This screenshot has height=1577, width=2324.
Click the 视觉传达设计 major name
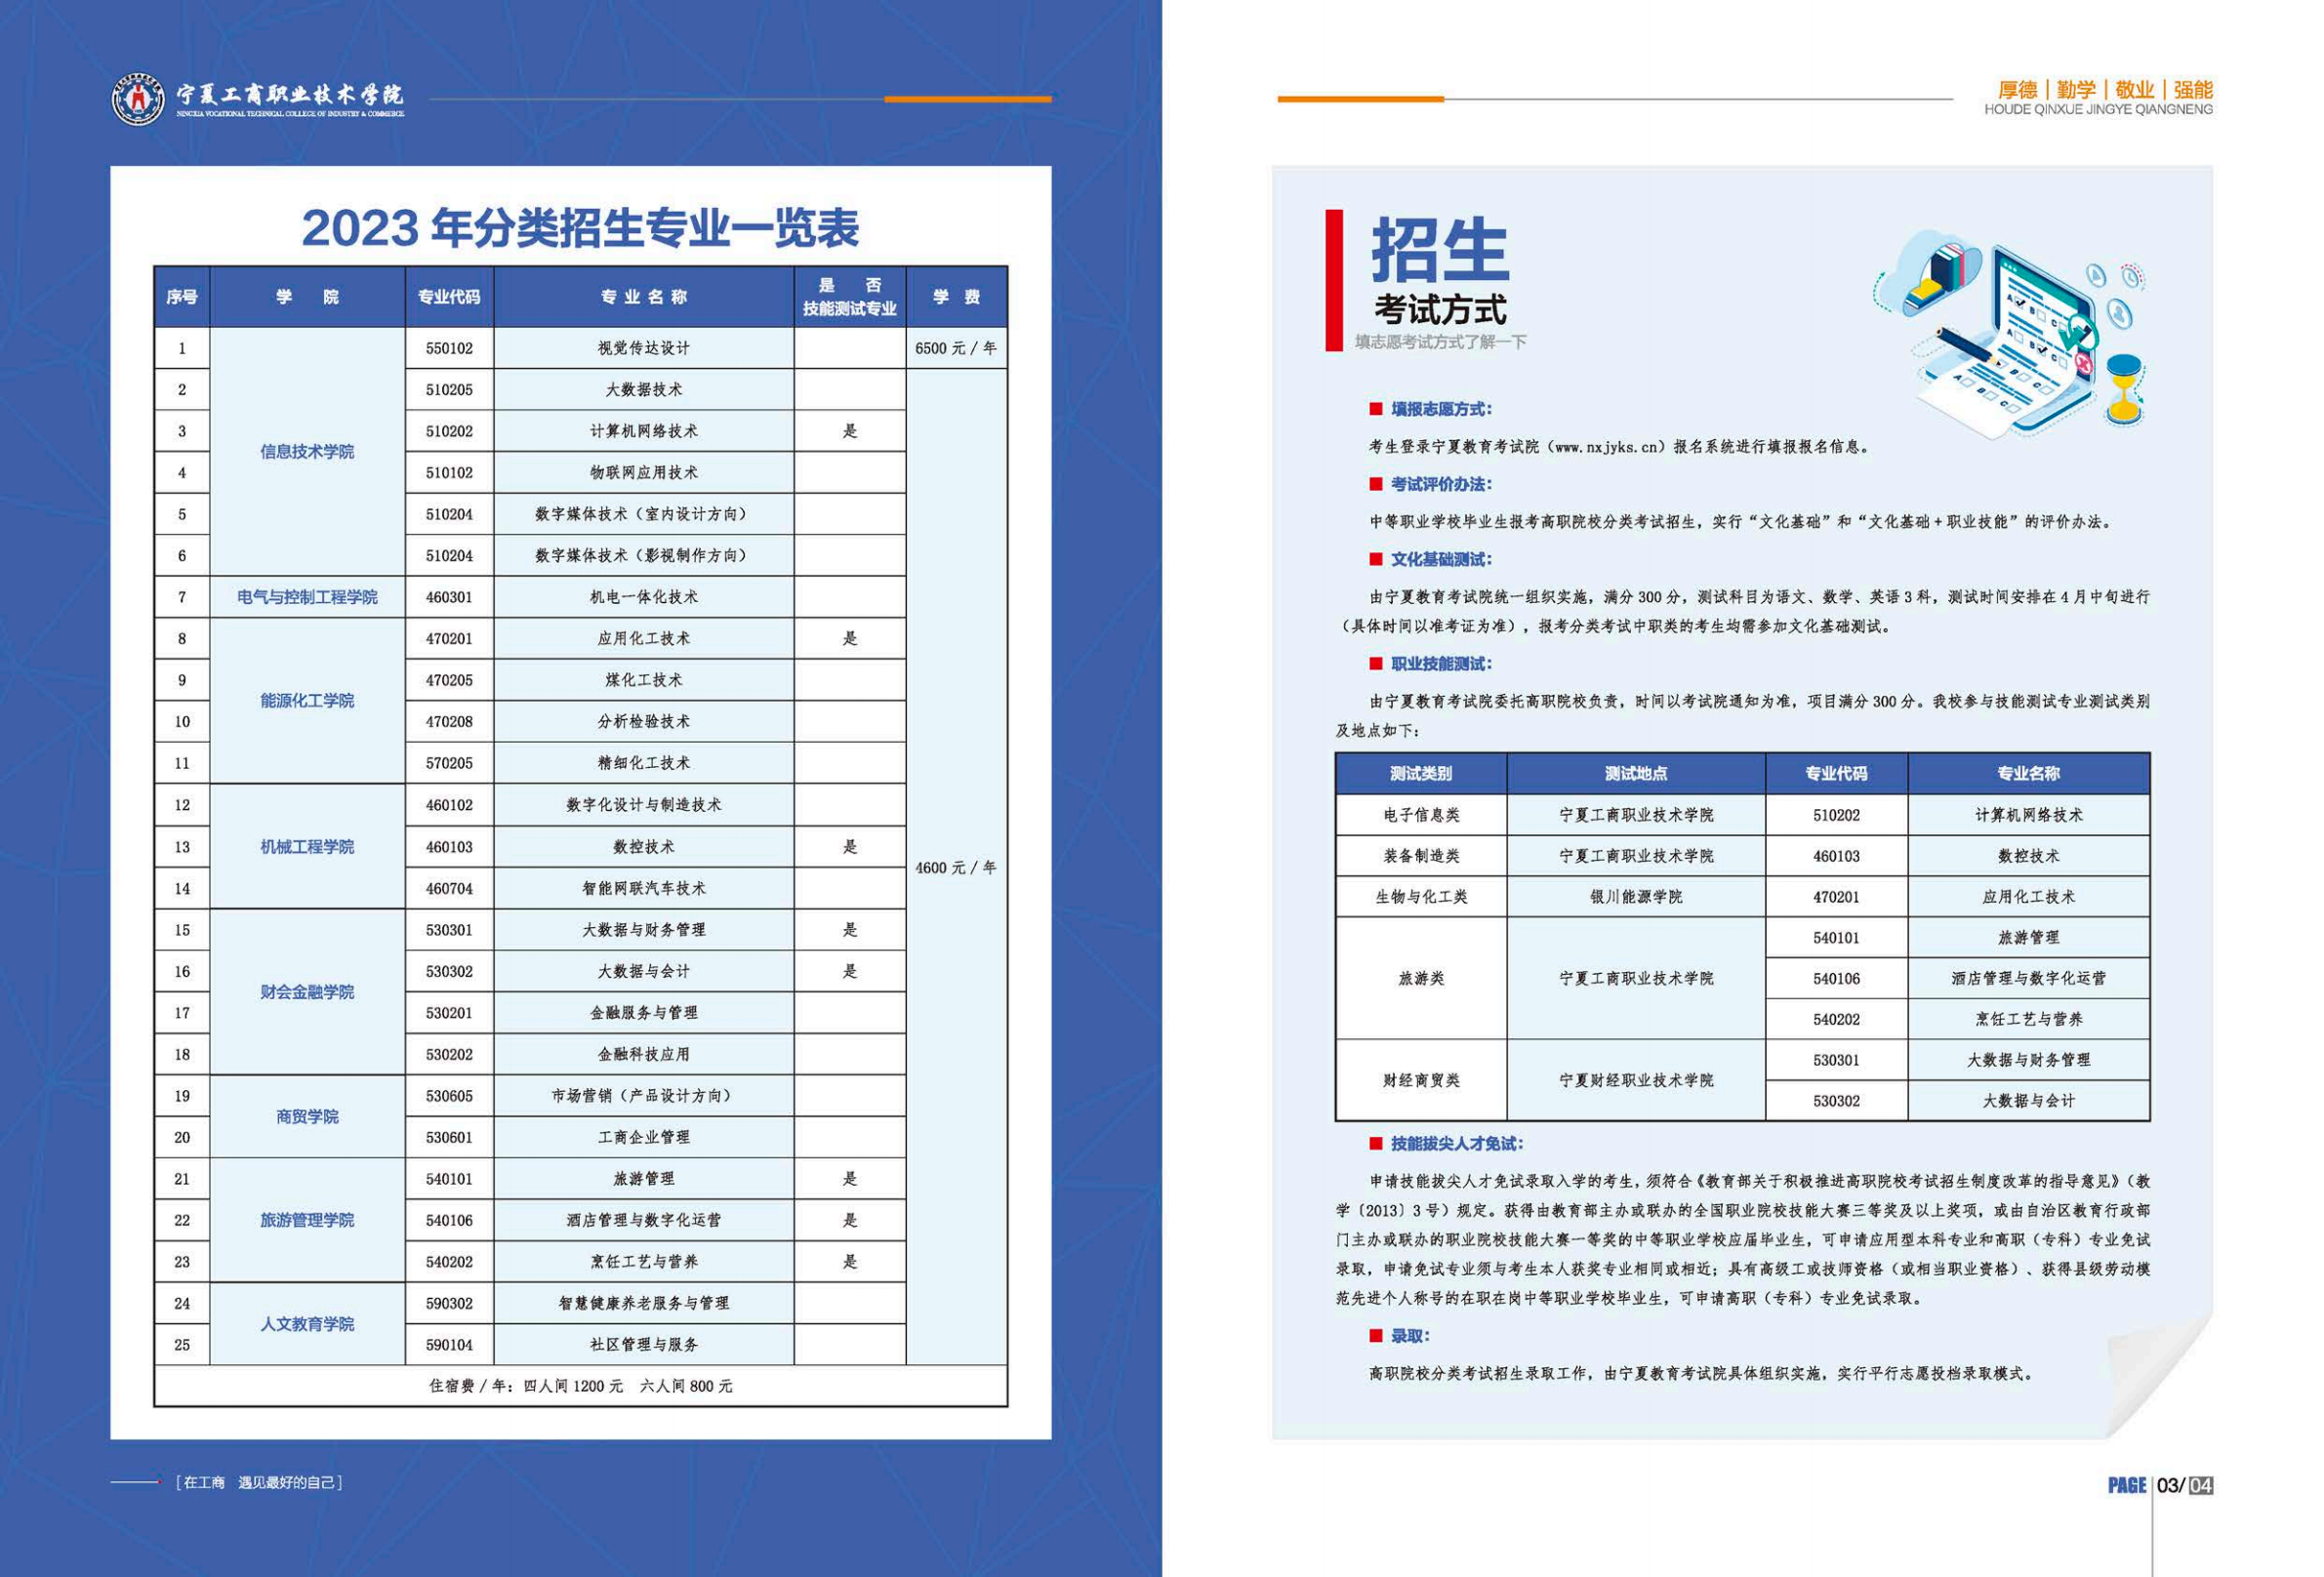point(644,348)
